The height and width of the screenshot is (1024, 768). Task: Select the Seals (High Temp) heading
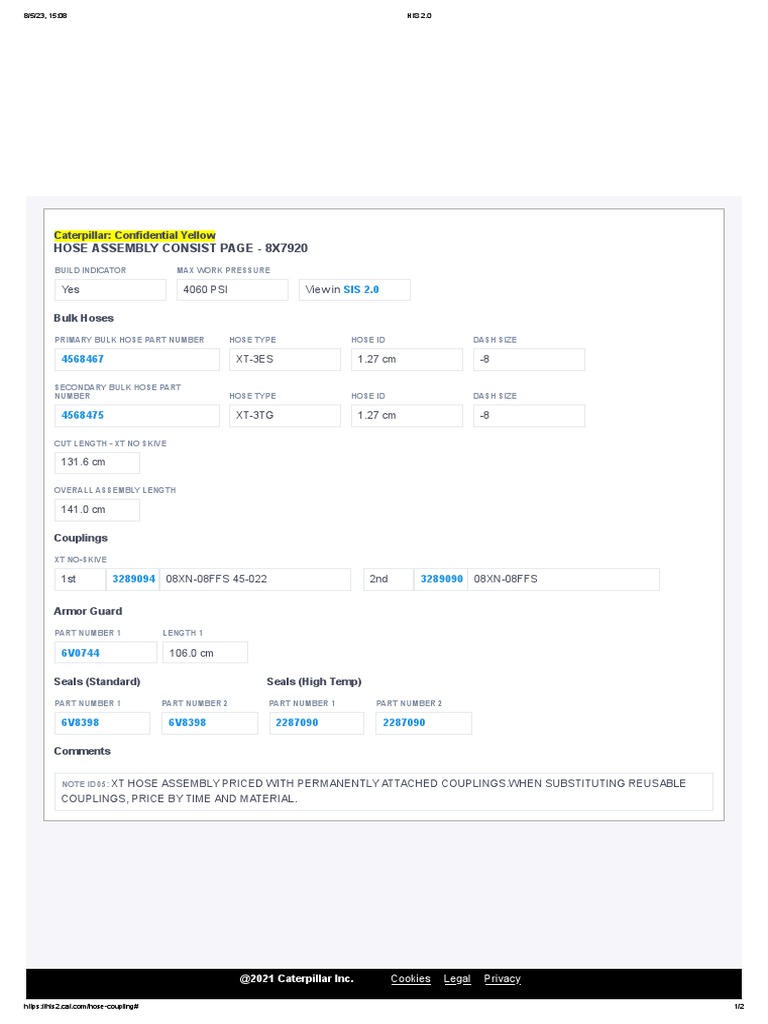[314, 682]
